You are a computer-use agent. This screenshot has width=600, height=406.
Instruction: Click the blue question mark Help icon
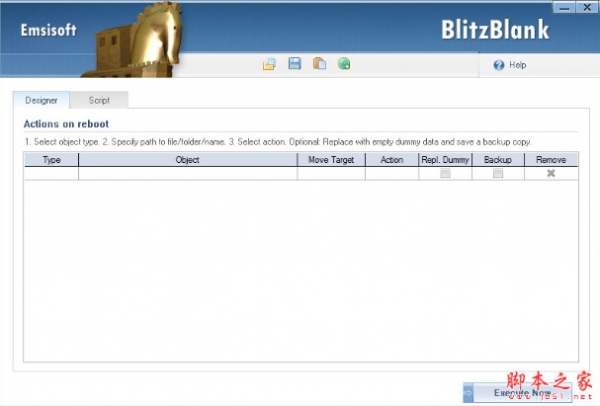[x=499, y=65]
